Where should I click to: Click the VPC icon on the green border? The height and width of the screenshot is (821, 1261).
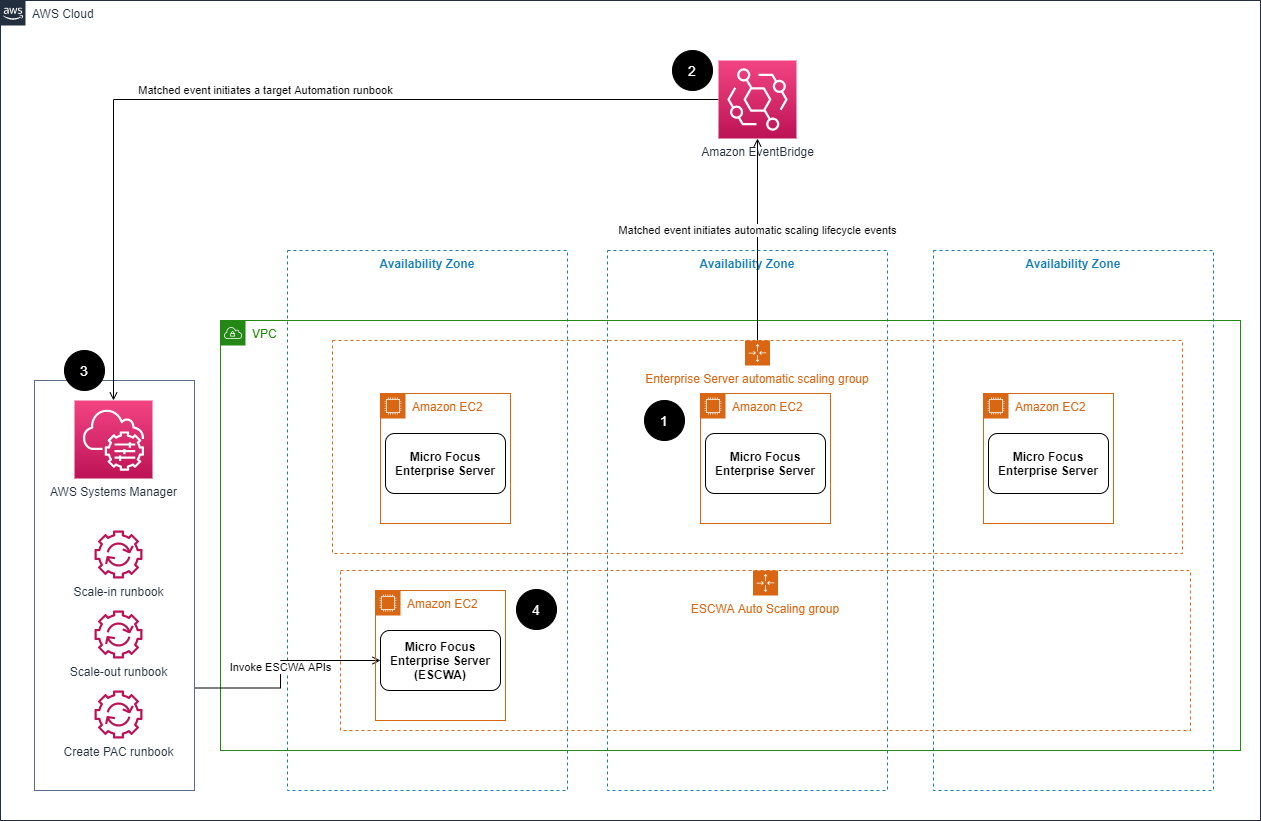click(x=233, y=333)
